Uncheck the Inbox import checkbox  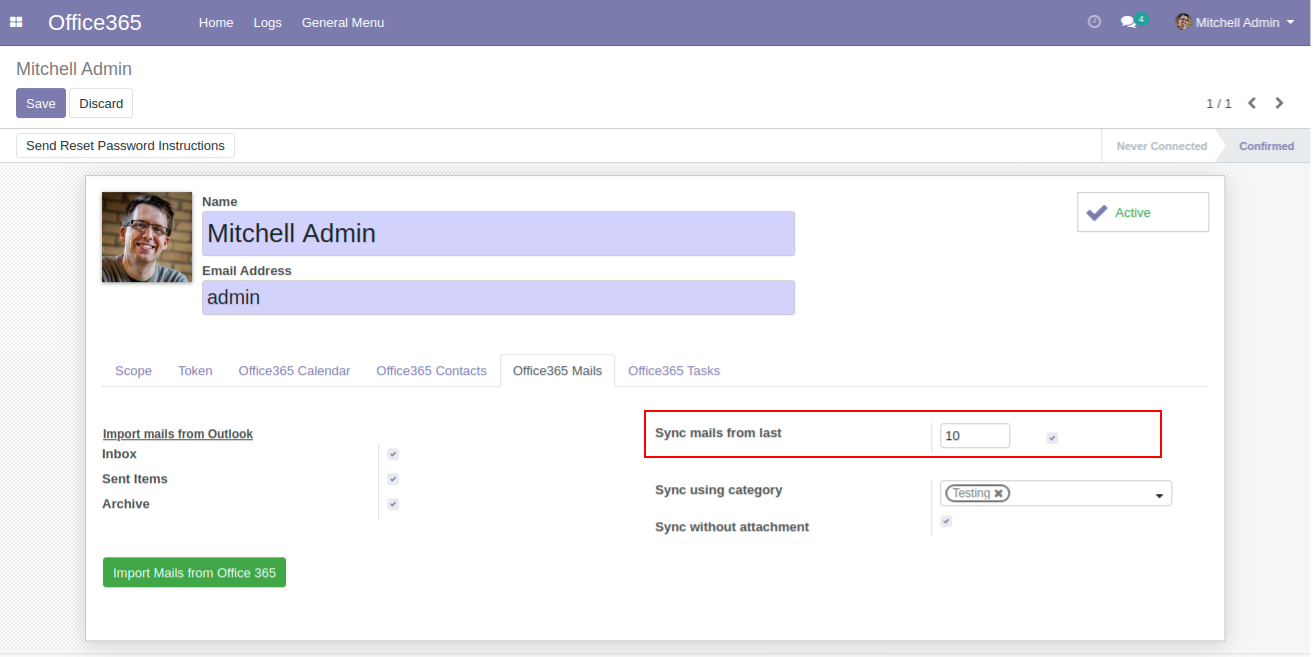click(393, 454)
